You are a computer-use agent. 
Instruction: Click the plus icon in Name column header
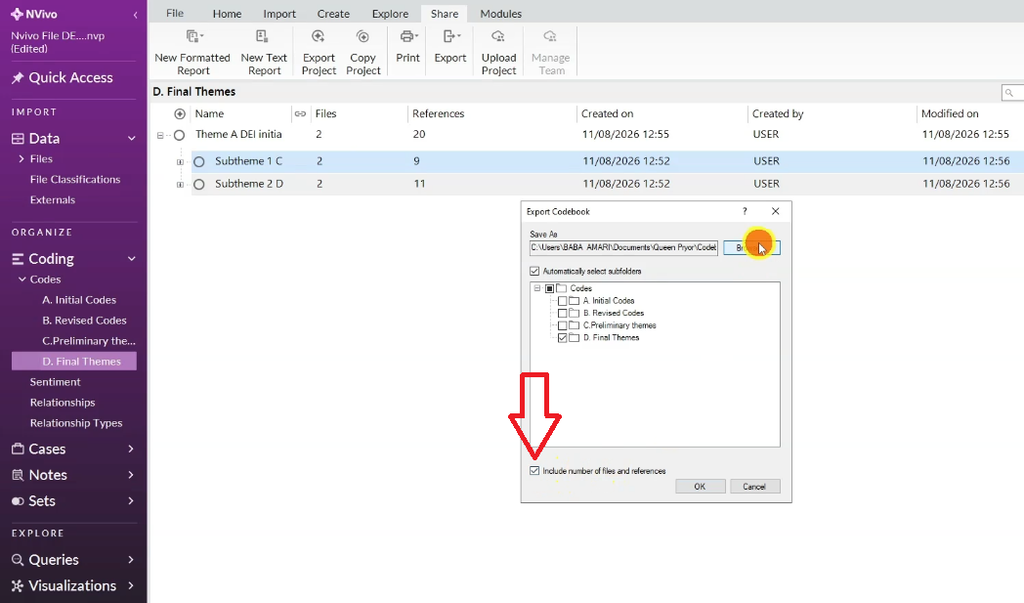pos(180,114)
